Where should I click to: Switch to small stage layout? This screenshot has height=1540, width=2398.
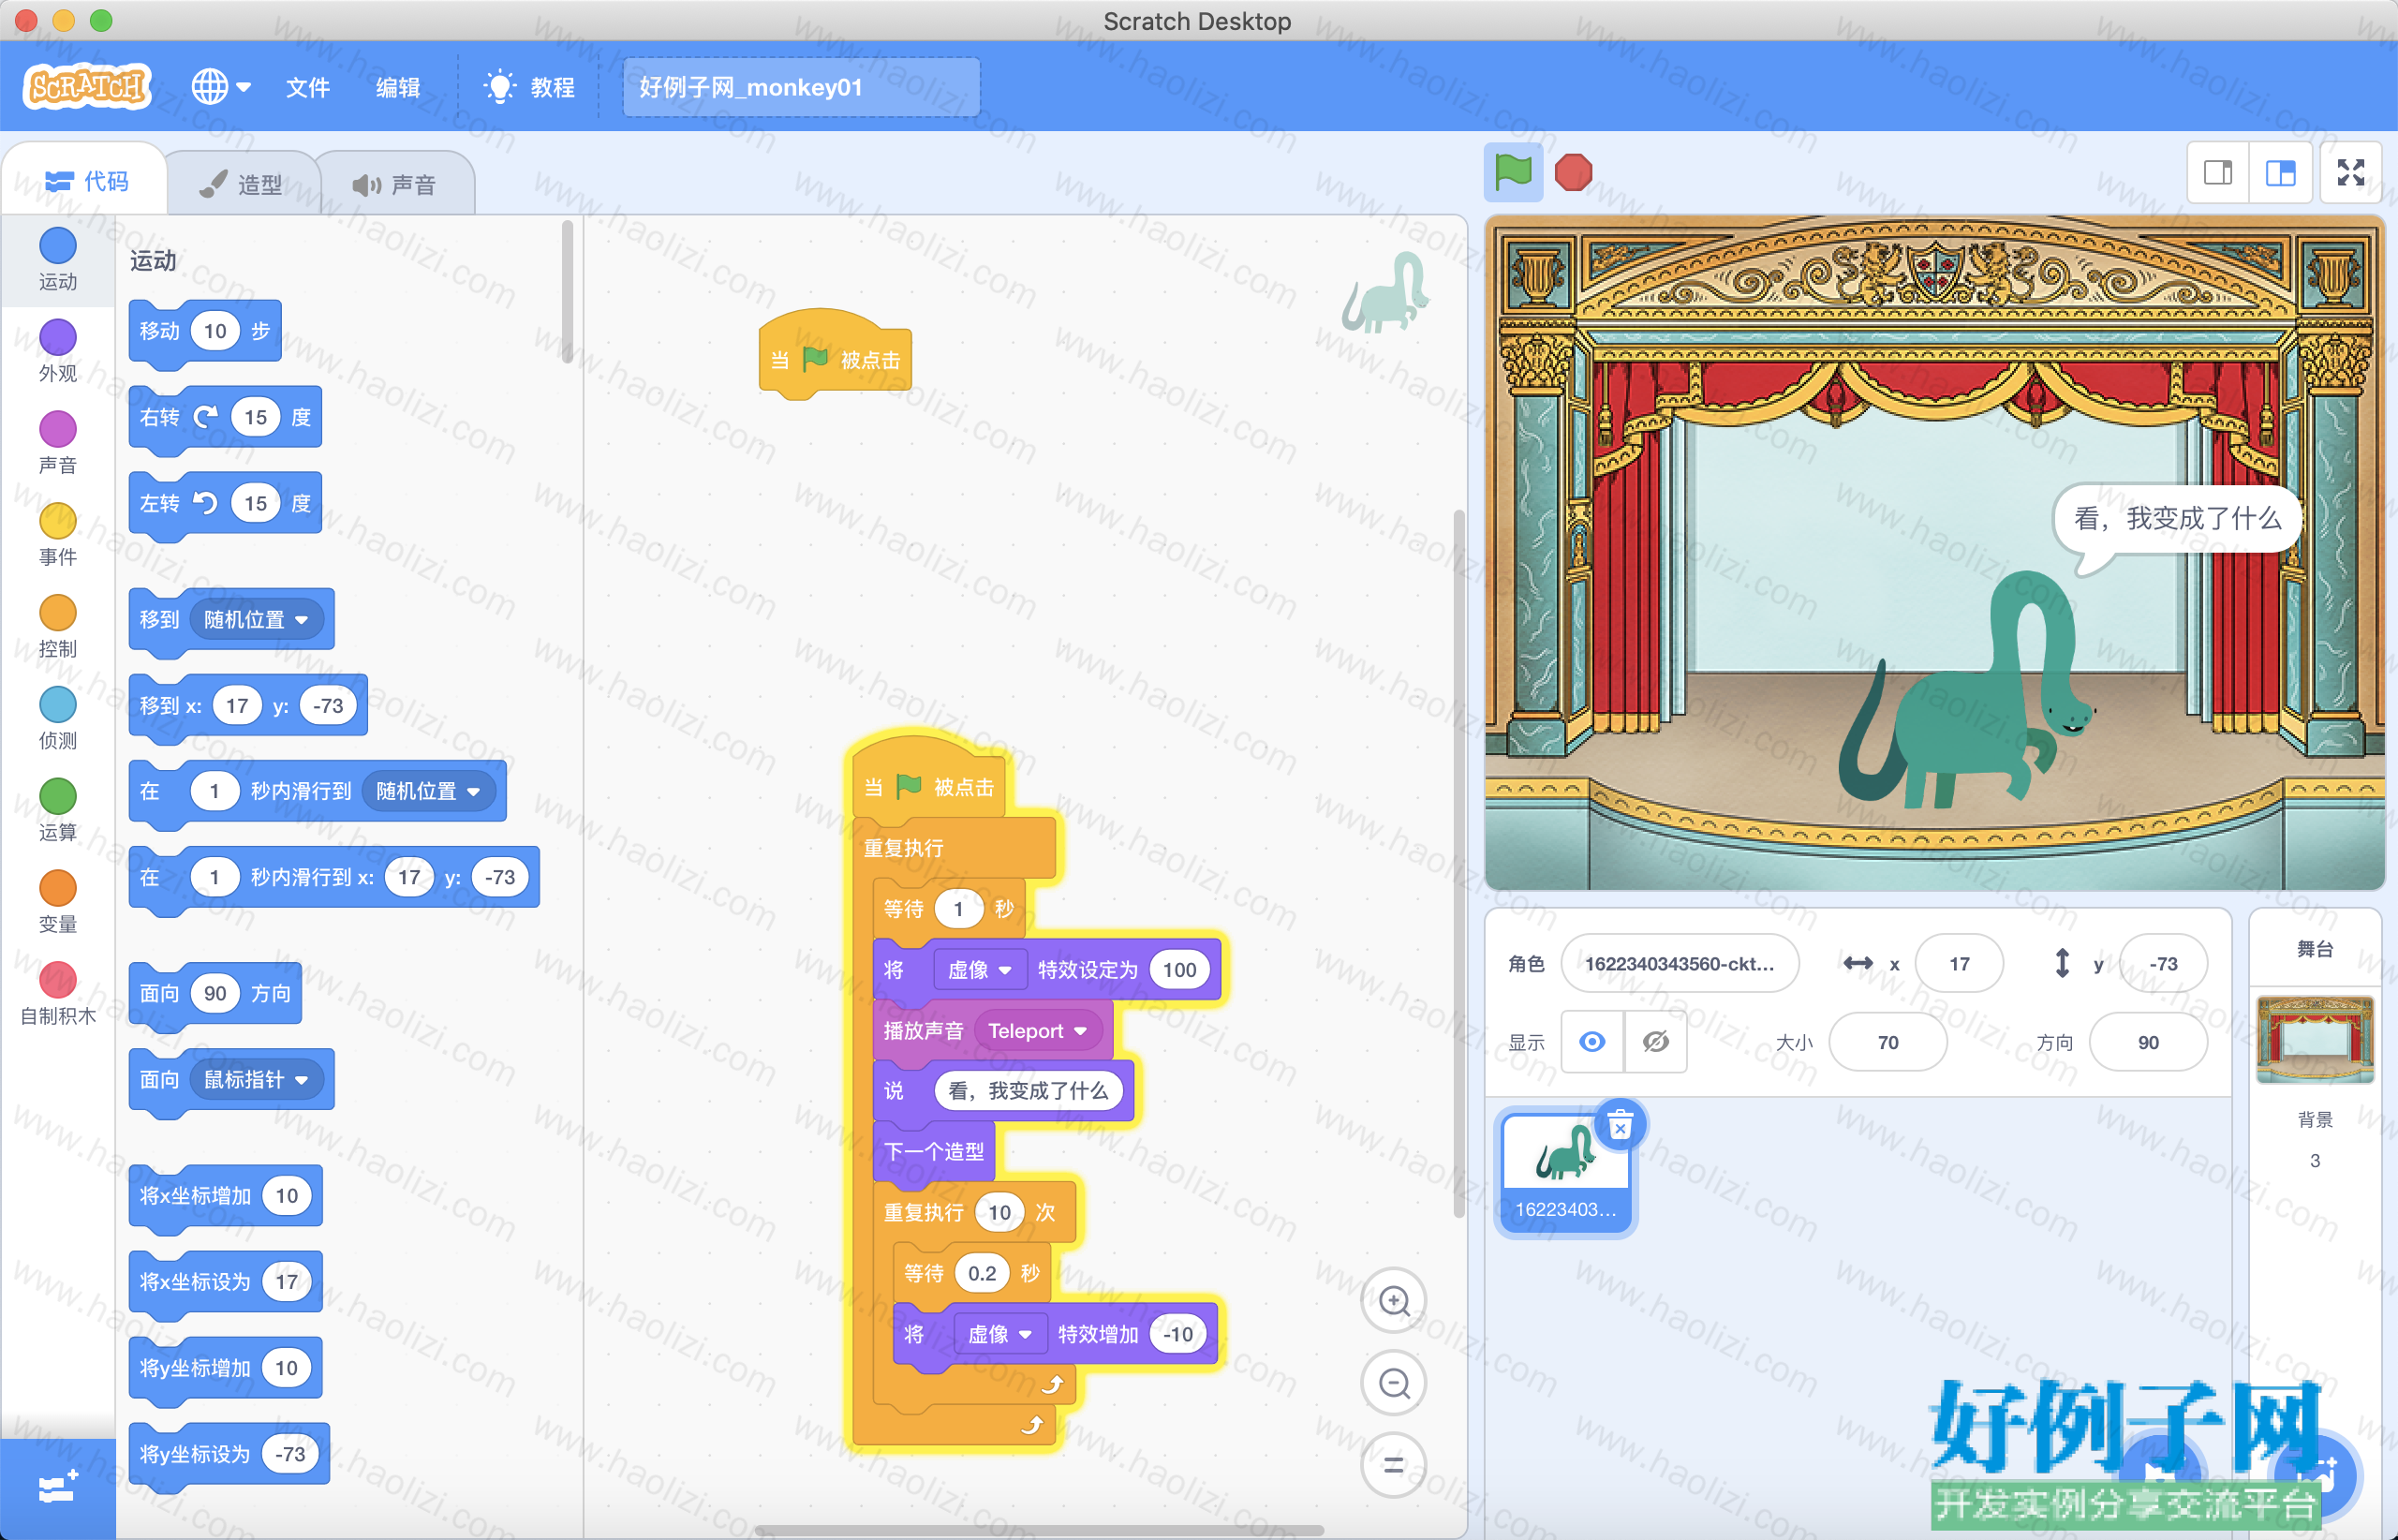[x=2218, y=173]
